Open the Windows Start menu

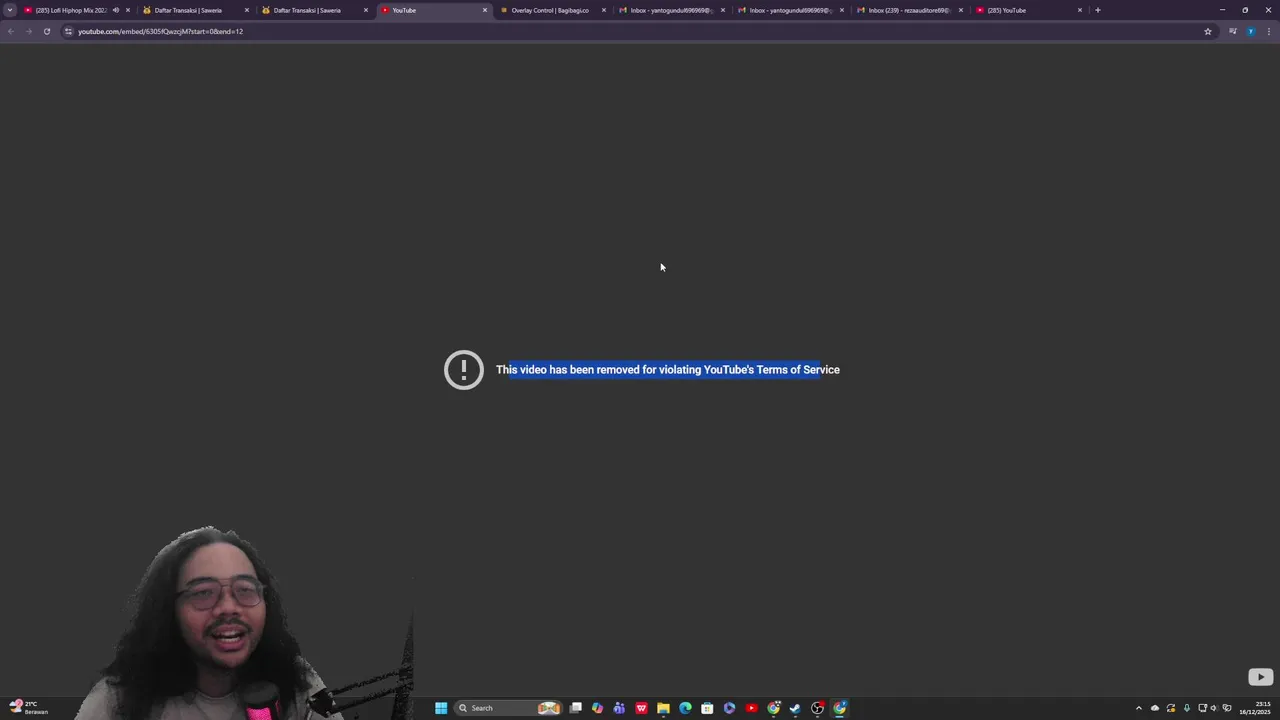point(441,708)
